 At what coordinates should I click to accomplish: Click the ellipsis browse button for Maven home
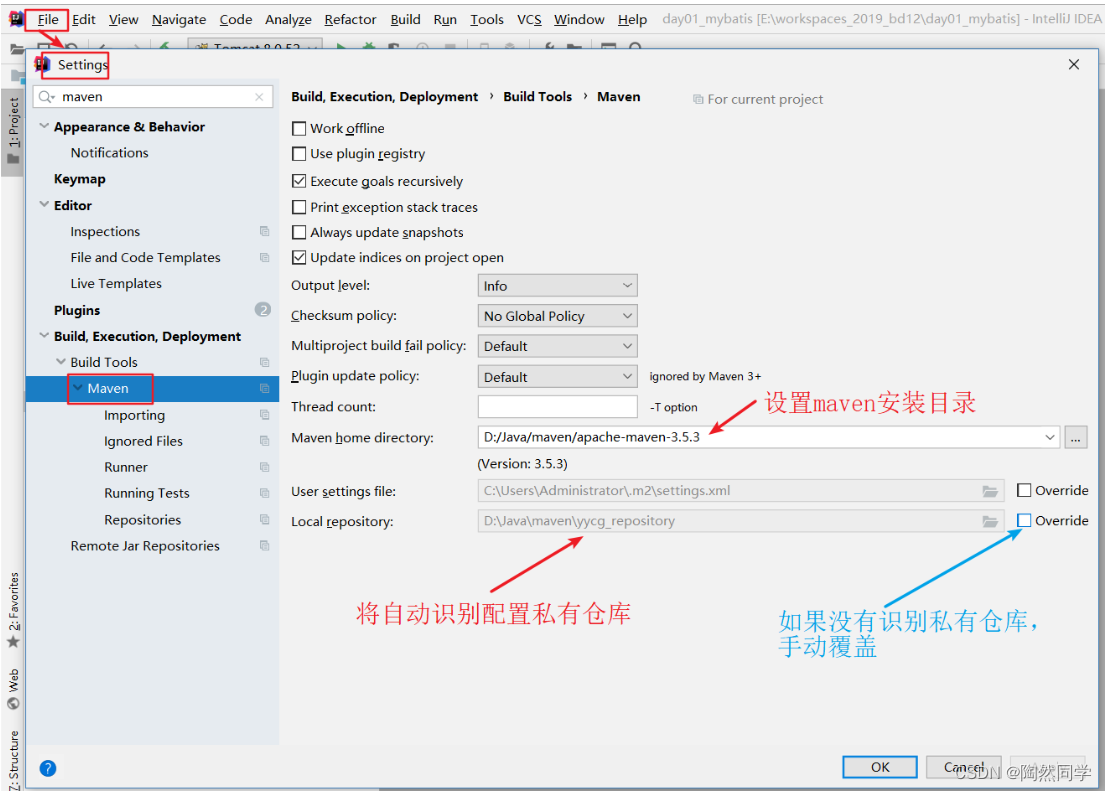coord(1075,438)
